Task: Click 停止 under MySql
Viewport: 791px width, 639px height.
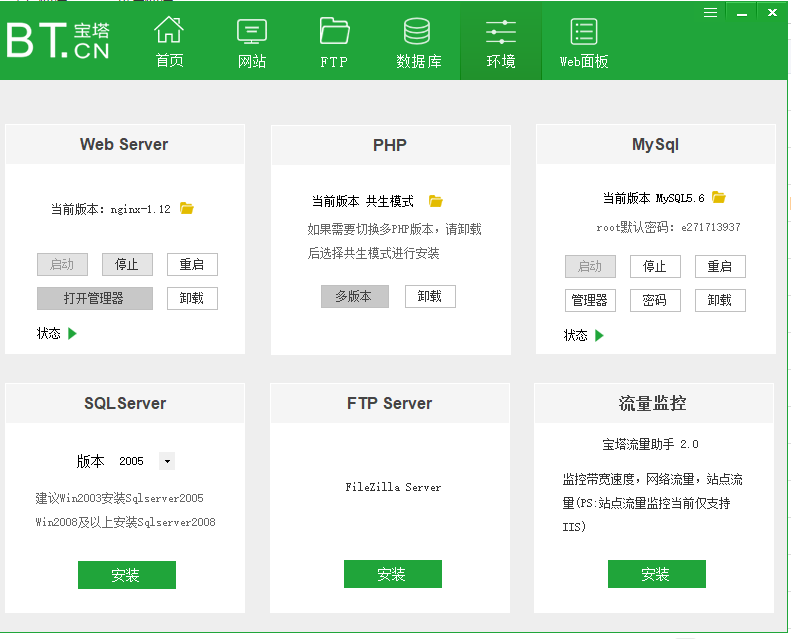Action: pos(655,266)
